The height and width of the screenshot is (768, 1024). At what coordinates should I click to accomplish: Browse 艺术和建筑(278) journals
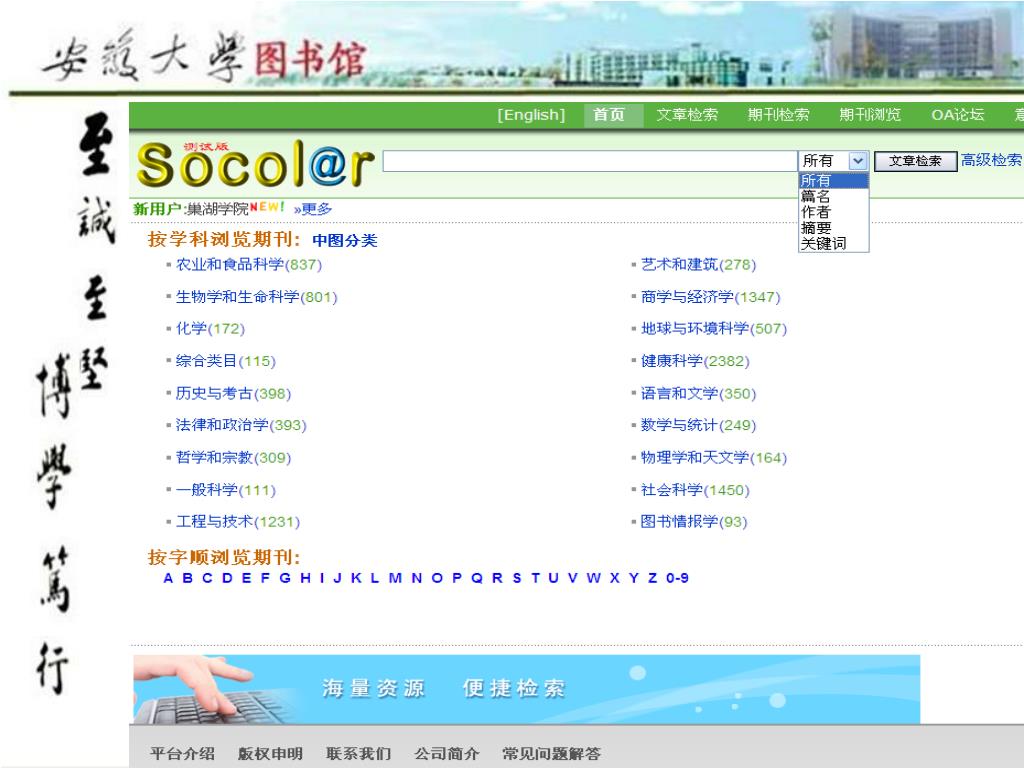(698, 264)
